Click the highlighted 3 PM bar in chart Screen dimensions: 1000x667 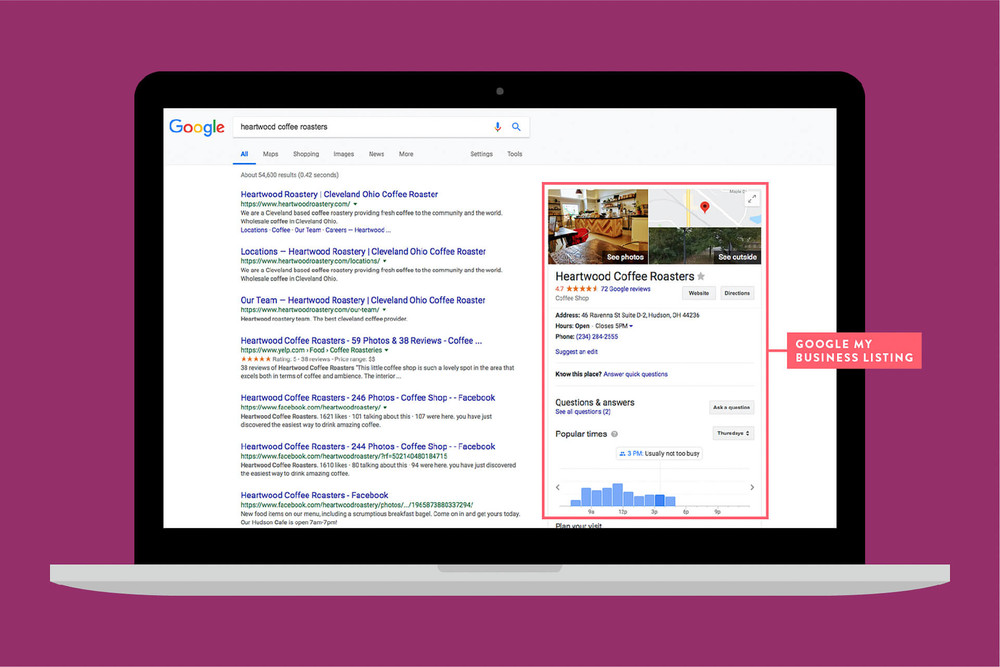click(x=659, y=500)
